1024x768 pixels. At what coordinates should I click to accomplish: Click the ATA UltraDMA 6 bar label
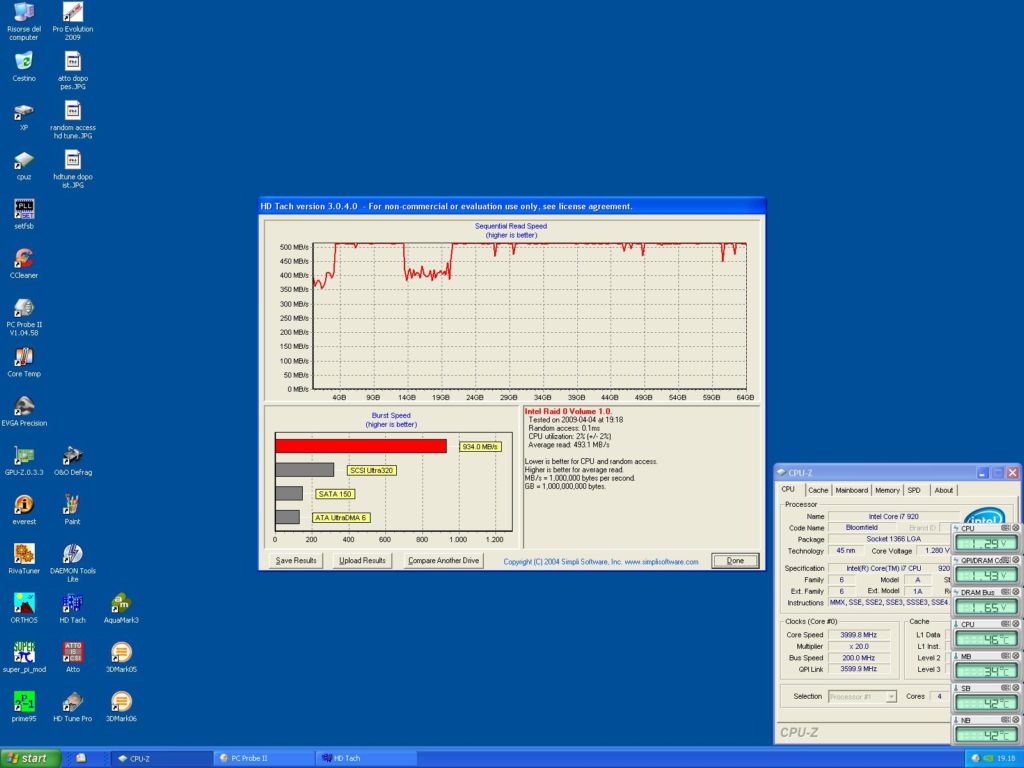click(341, 517)
